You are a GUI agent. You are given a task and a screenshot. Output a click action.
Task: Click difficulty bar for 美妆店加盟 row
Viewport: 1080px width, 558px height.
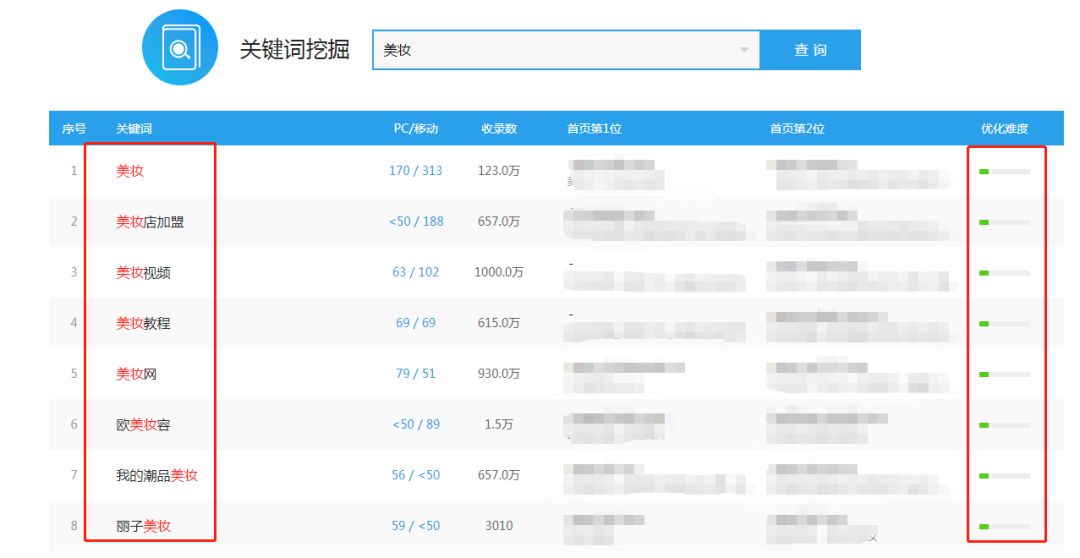pyautogui.click(x=1004, y=223)
